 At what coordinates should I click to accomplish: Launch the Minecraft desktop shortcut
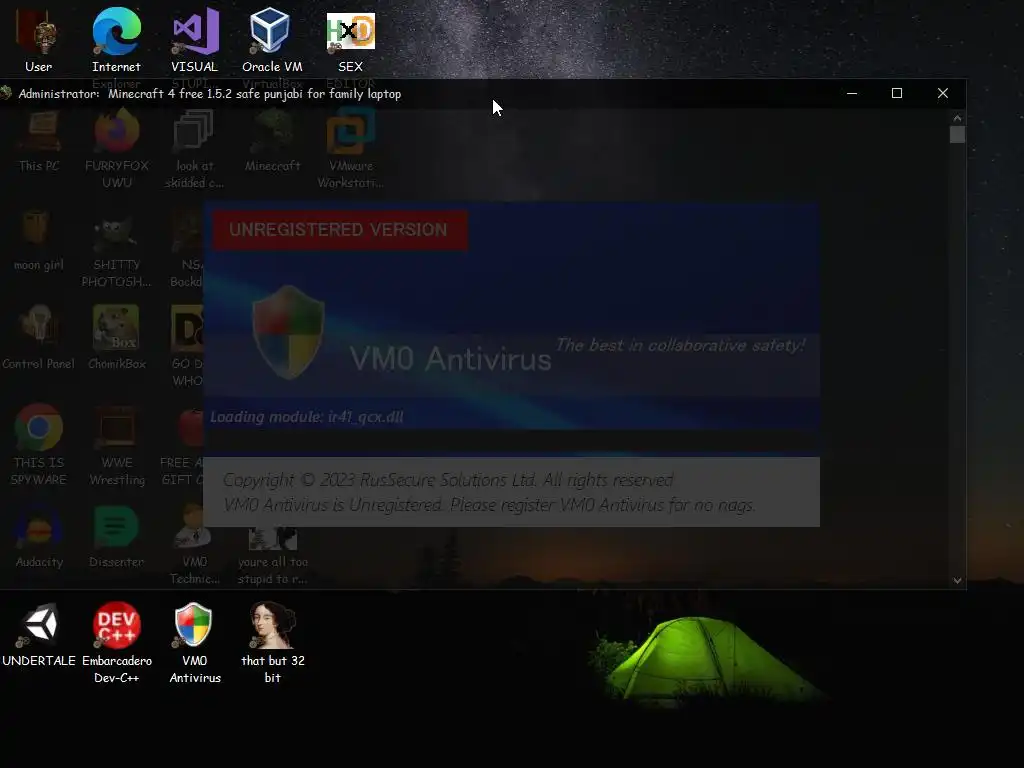coord(272,140)
